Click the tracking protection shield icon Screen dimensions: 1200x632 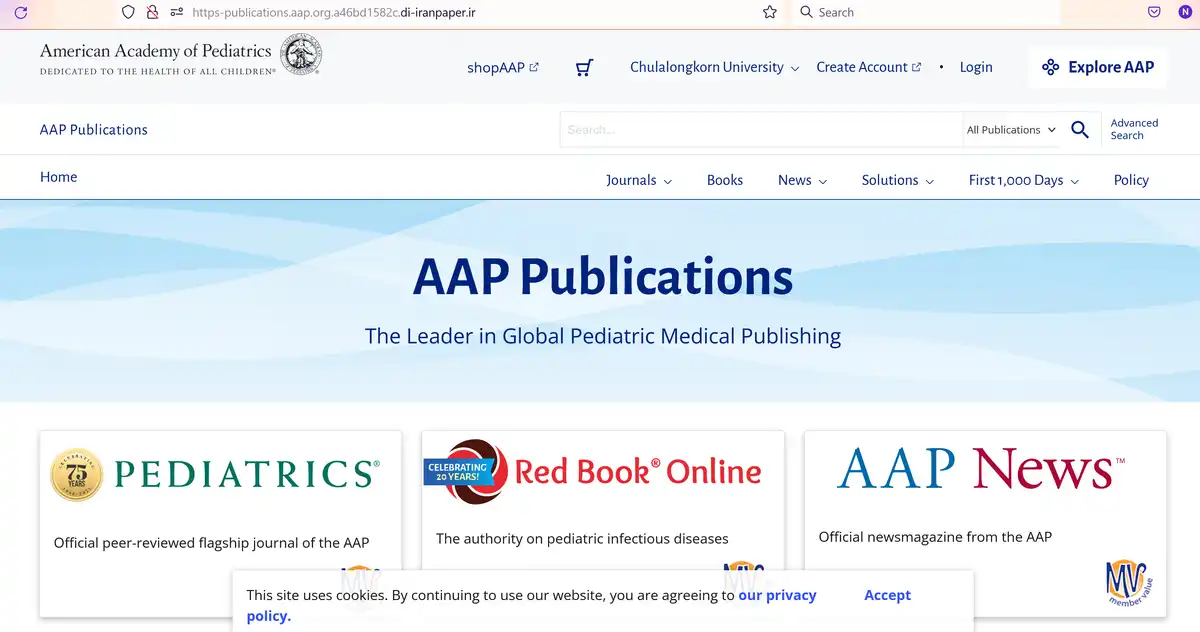[x=128, y=12]
